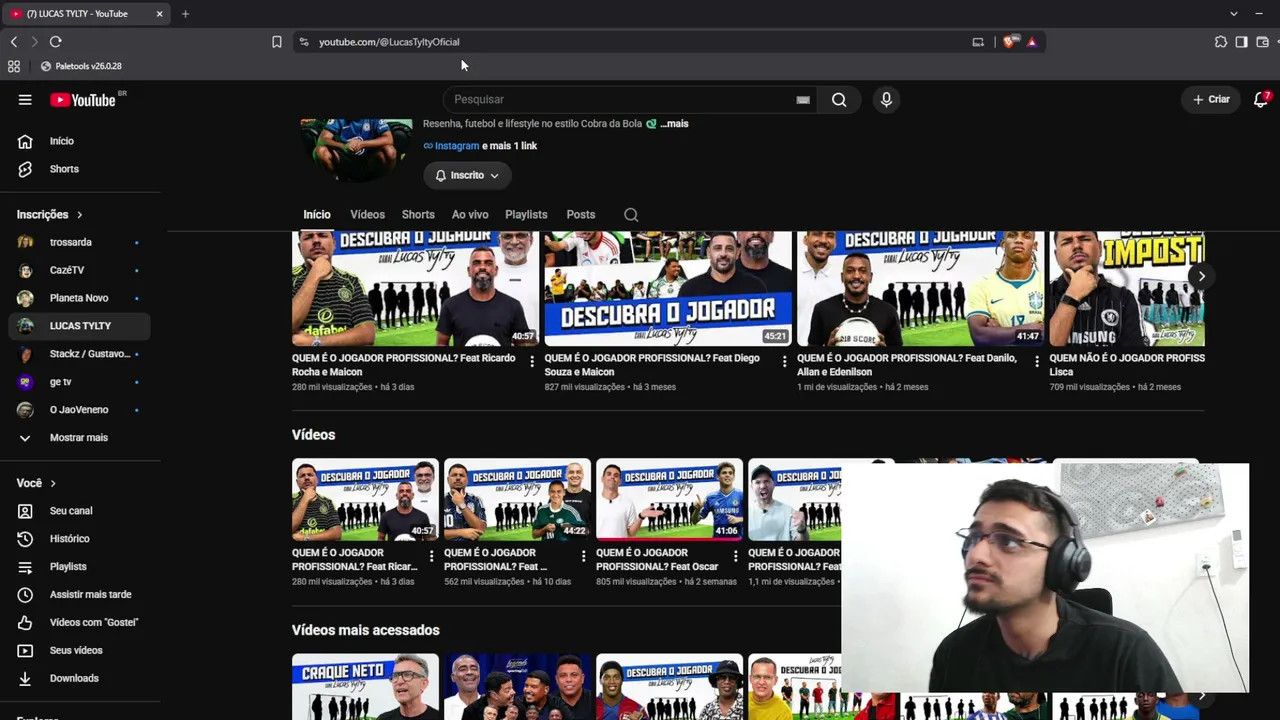Open Seus vídeos in the sidebar
This screenshot has width=1280, height=720.
coord(80,650)
